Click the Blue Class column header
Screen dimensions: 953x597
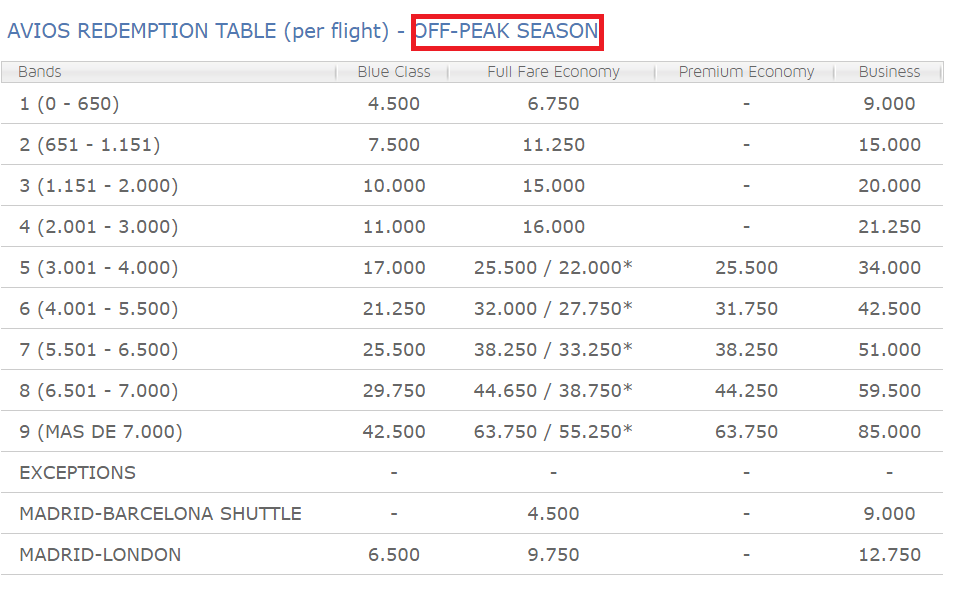click(x=394, y=72)
